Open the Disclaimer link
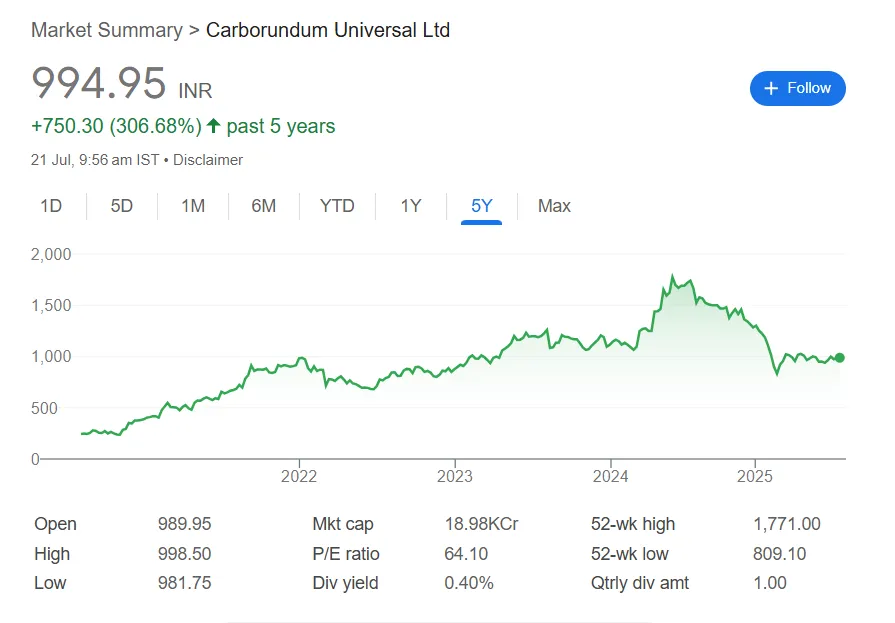 [208, 160]
